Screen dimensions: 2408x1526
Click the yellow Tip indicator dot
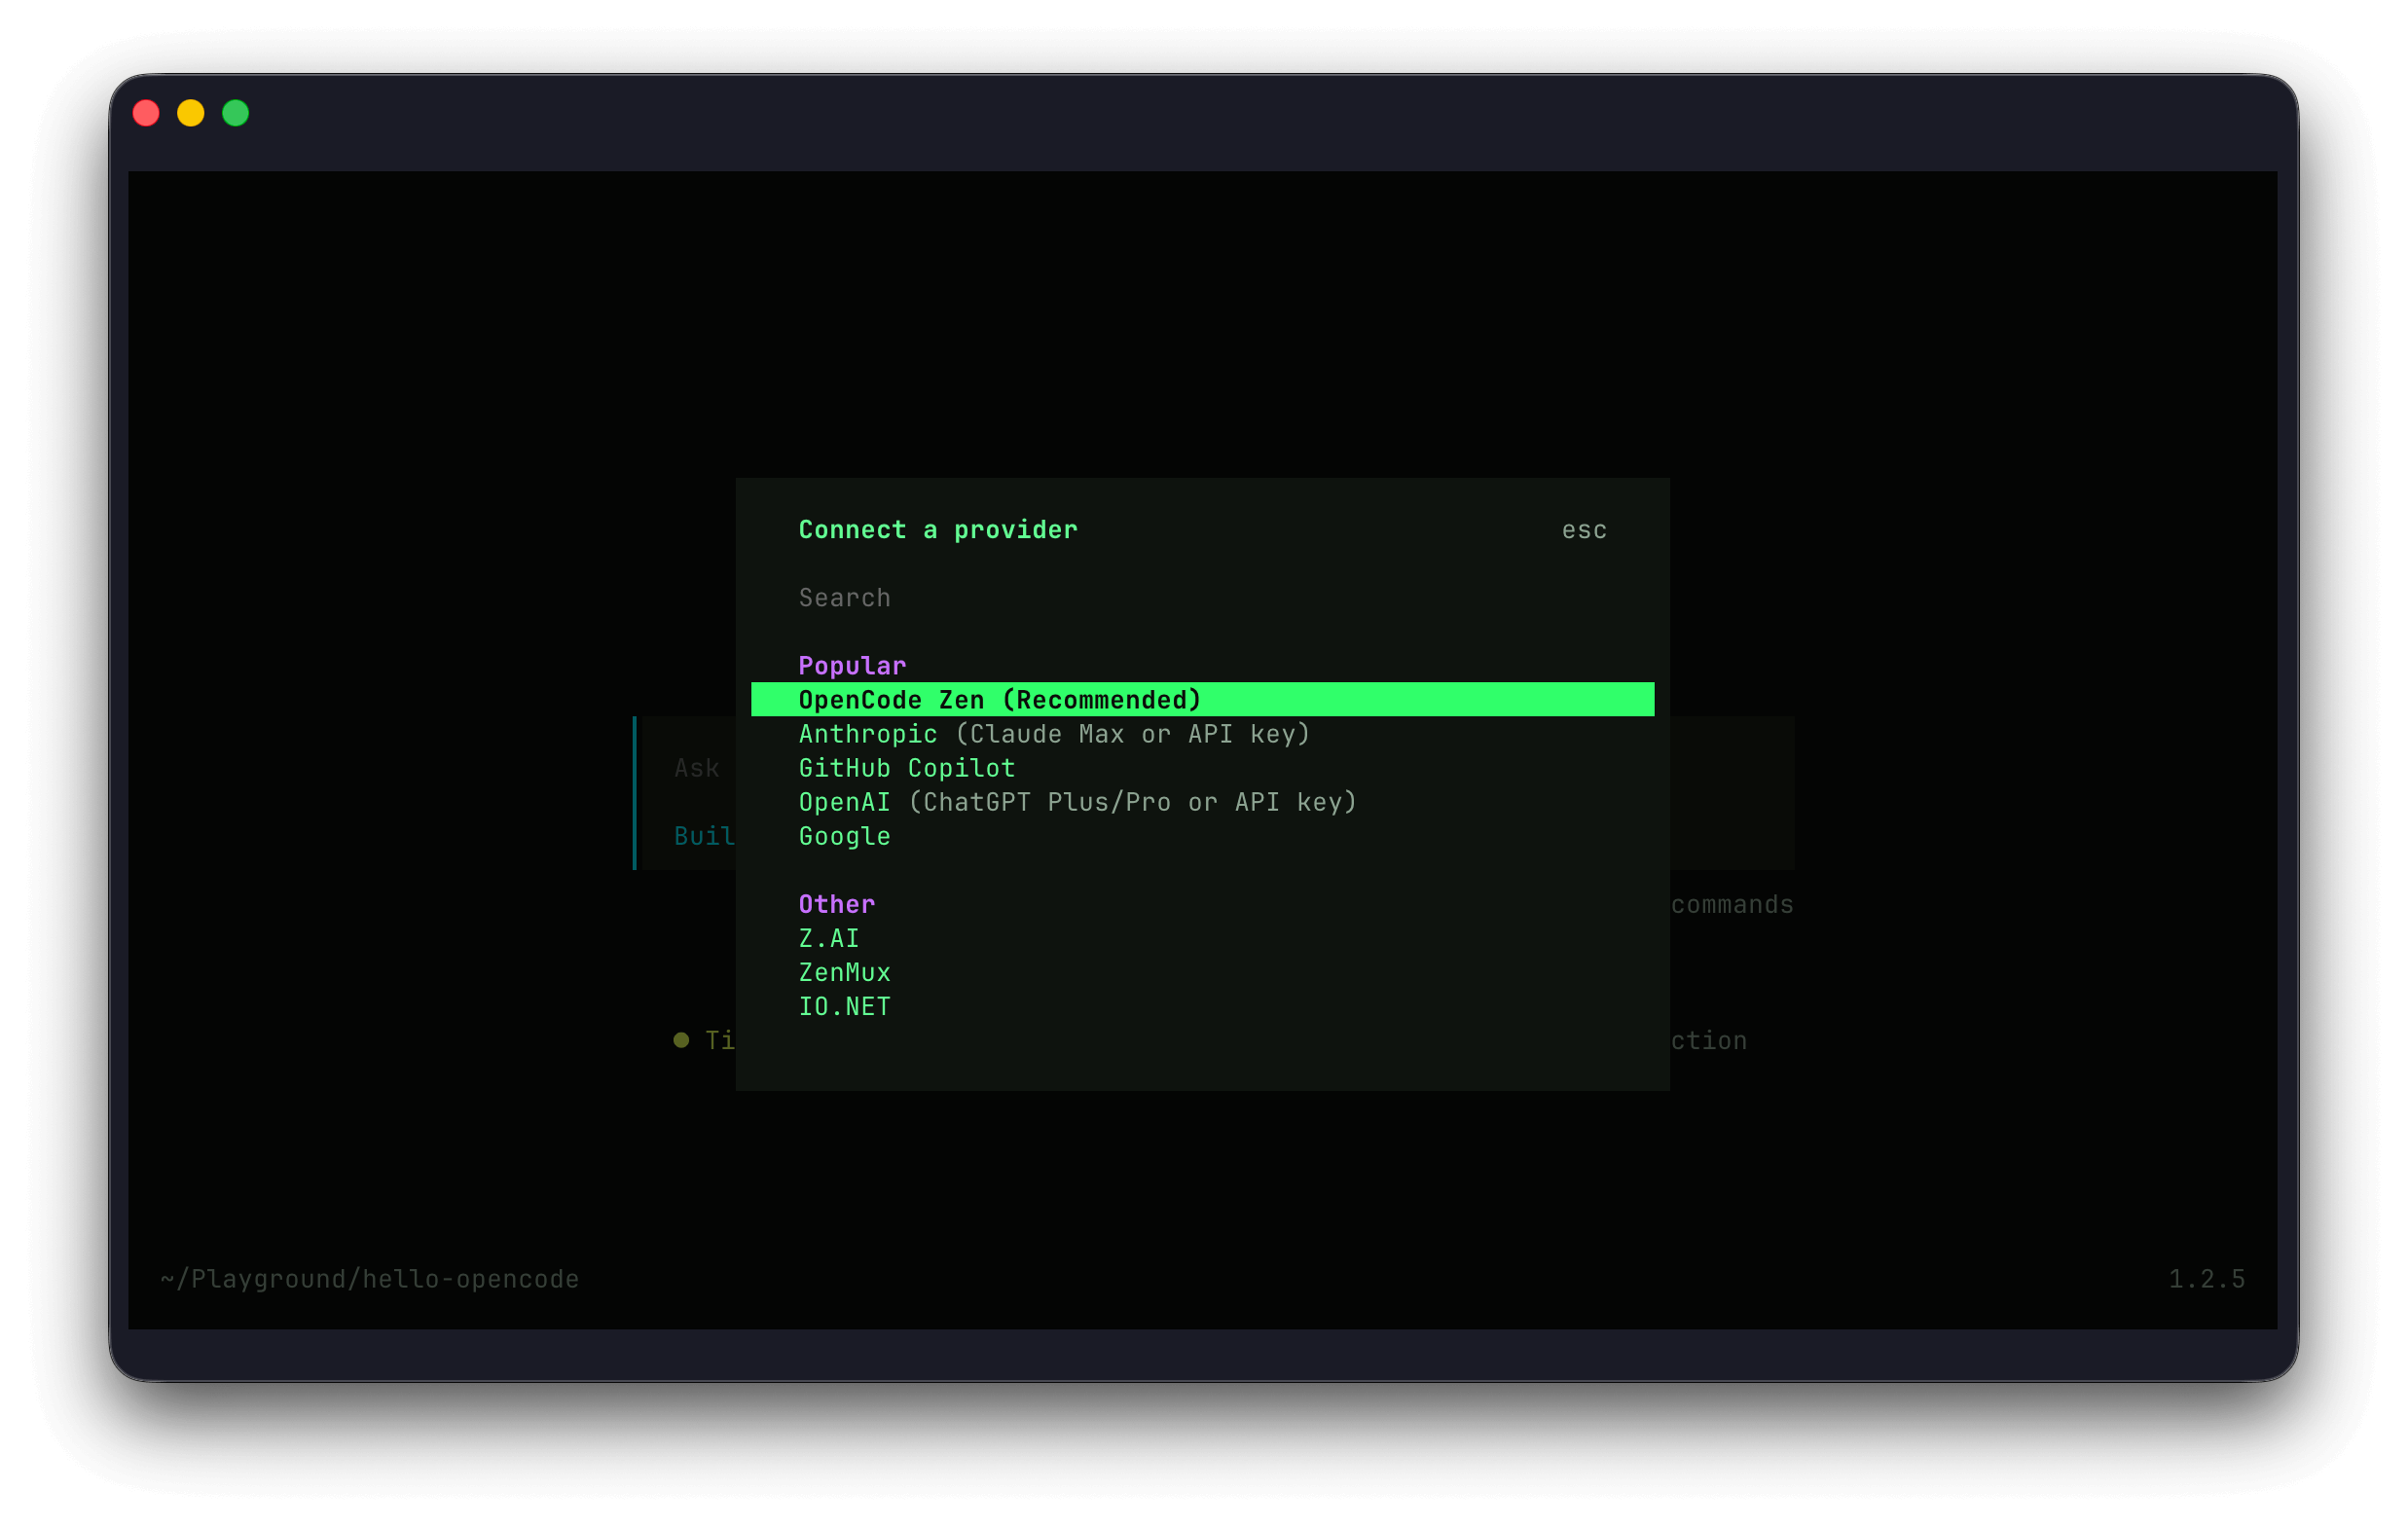[680, 1040]
